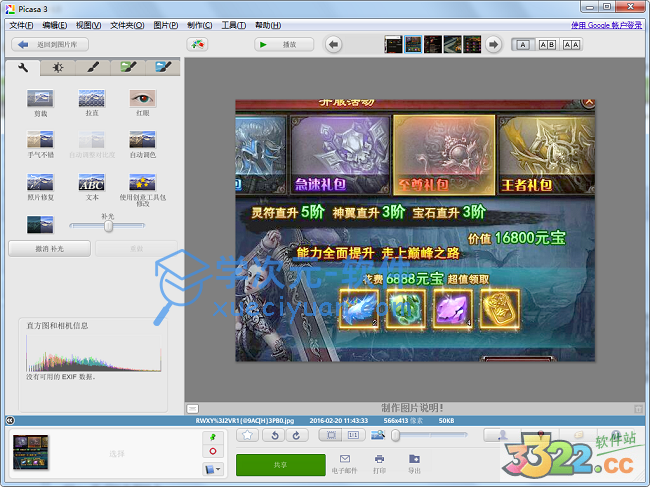The height and width of the screenshot is (487, 650).
Task: Open the 制作(C) menu
Action: pyautogui.click(x=199, y=25)
